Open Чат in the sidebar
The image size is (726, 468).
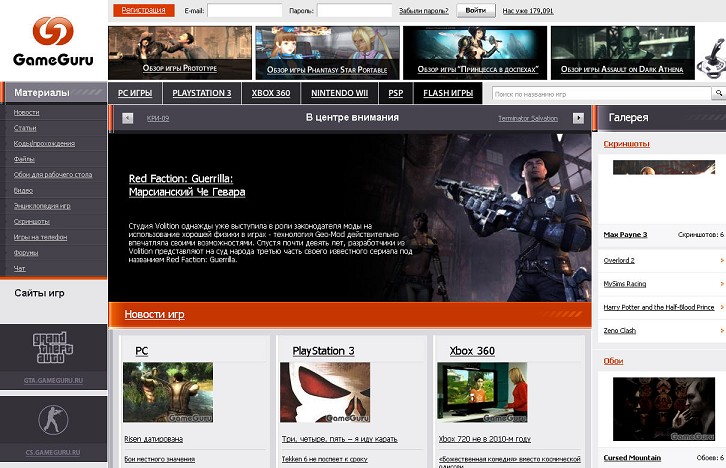pyautogui.click(x=19, y=268)
